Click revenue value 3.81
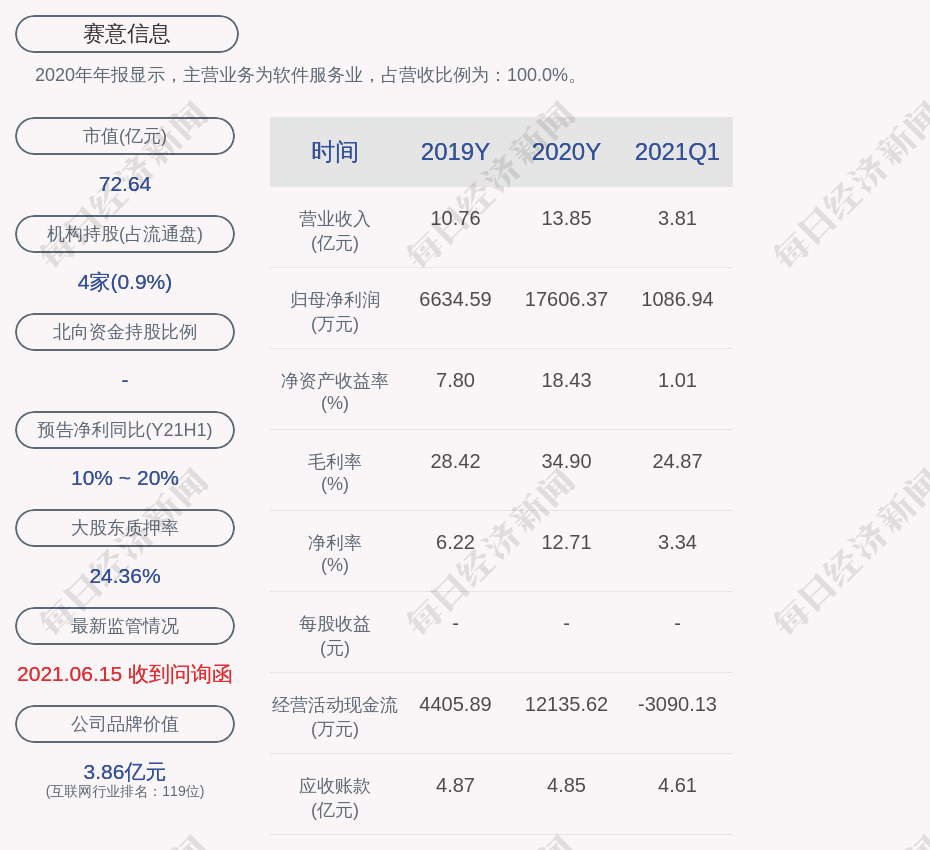This screenshot has width=930, height=850. [x=677, y=218]
